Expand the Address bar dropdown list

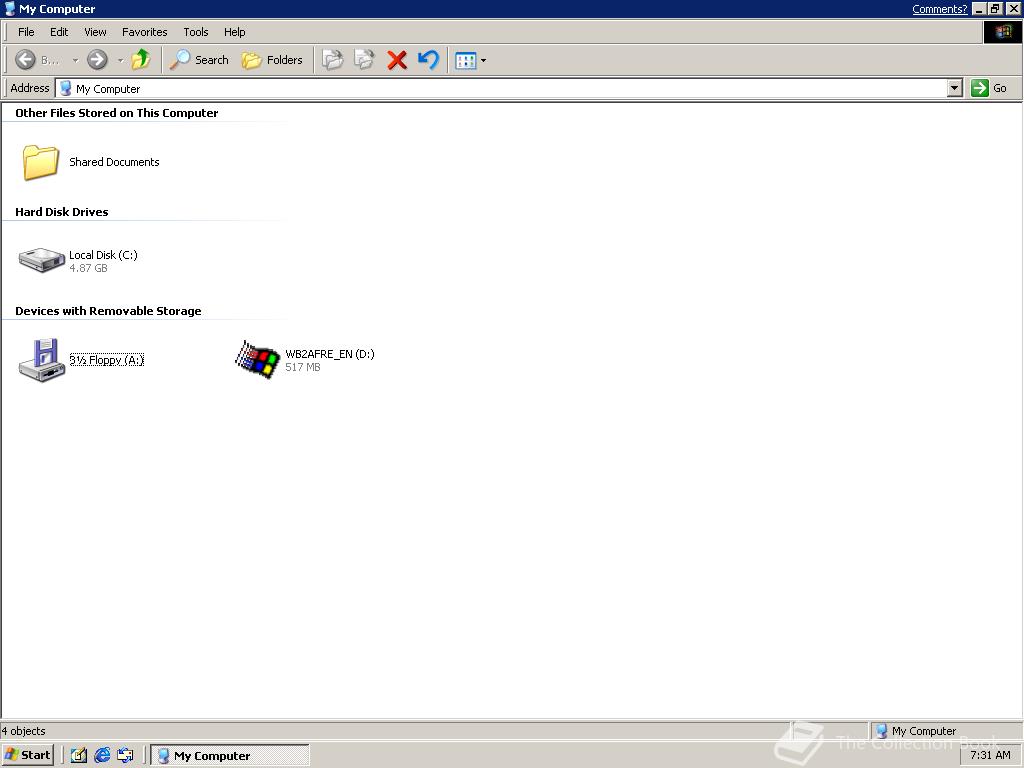click(x=954, y=88)
